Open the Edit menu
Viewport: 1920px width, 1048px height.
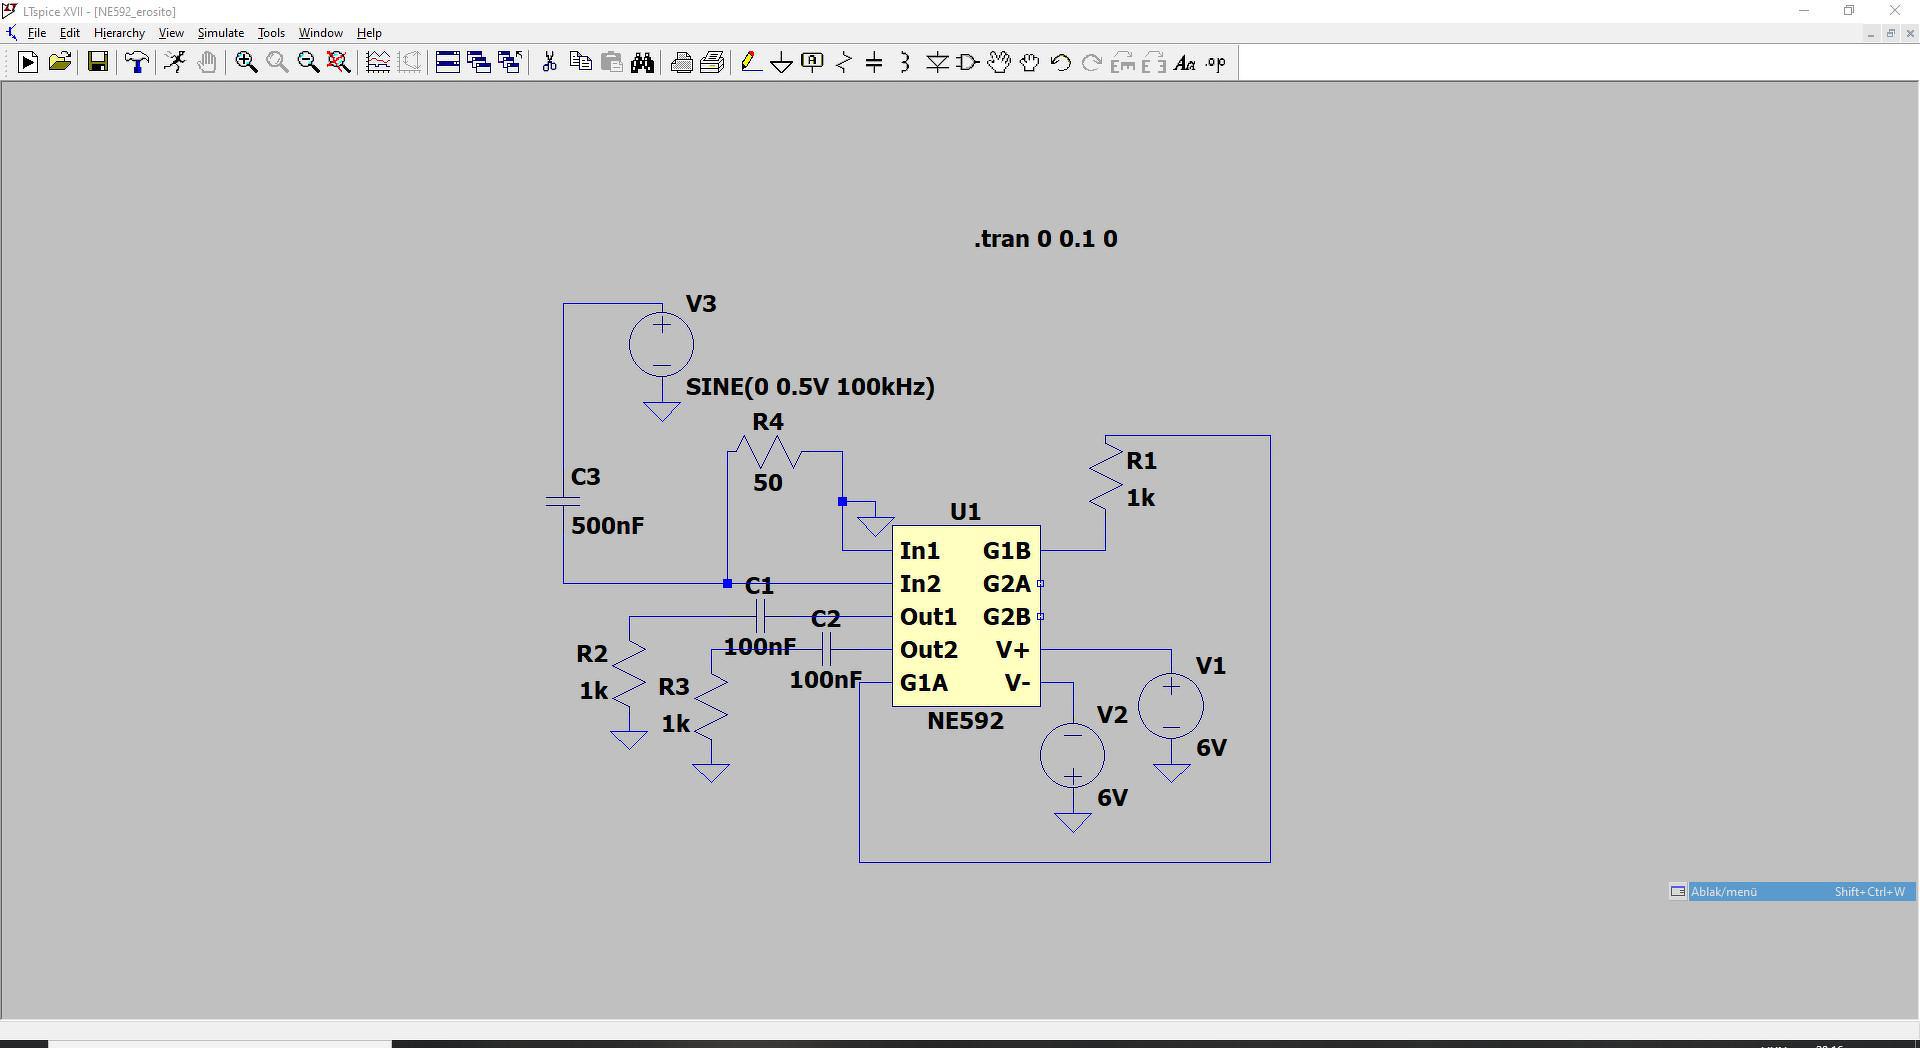coord(70,33)
